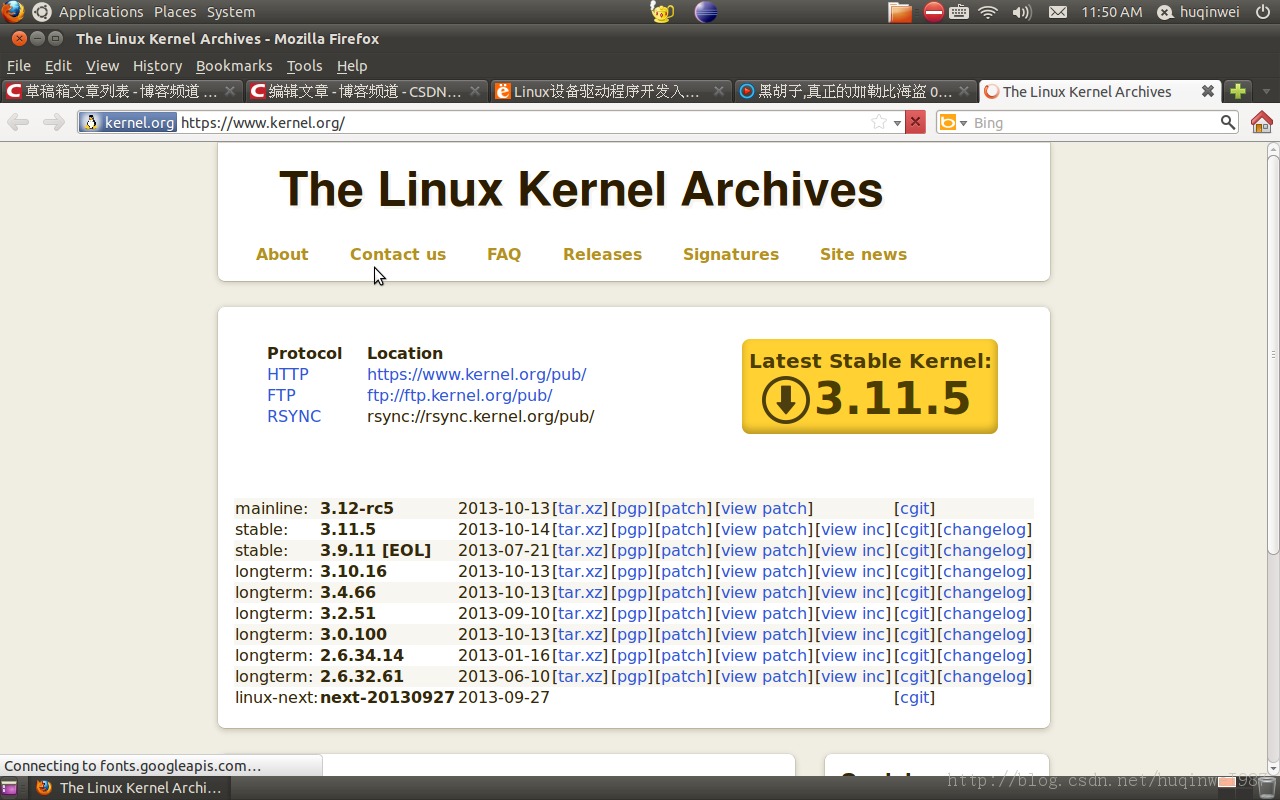Close The Linux Kernel Archives tab

[x=1208, y=91]
